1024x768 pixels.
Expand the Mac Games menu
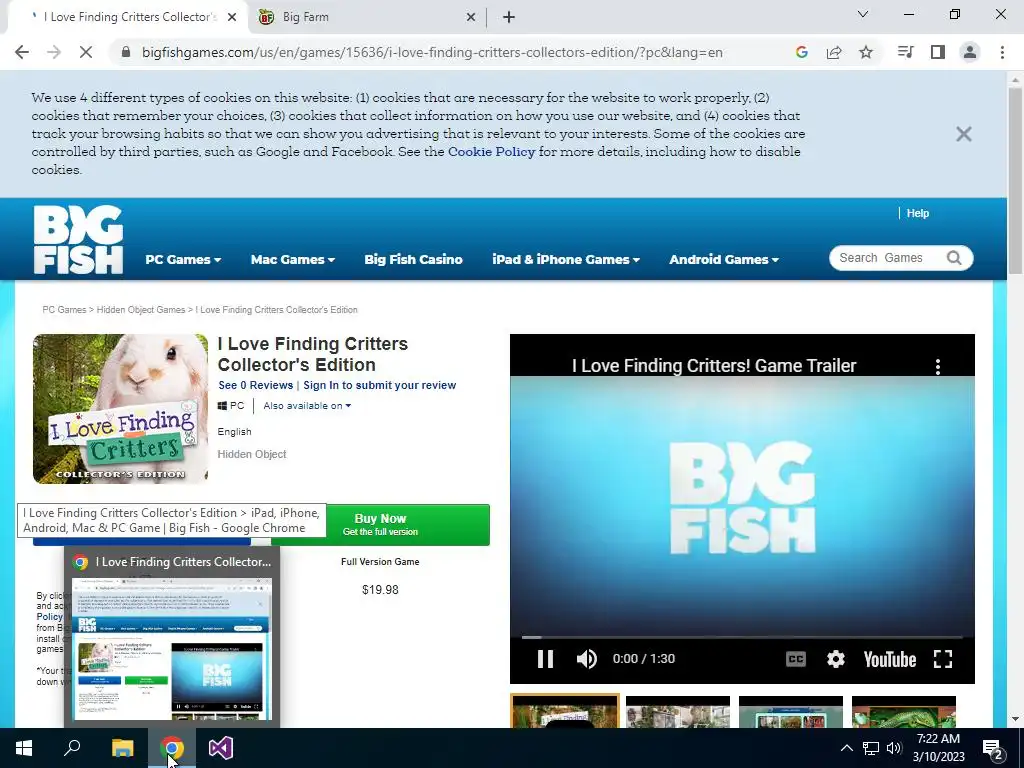coord(293,259)
